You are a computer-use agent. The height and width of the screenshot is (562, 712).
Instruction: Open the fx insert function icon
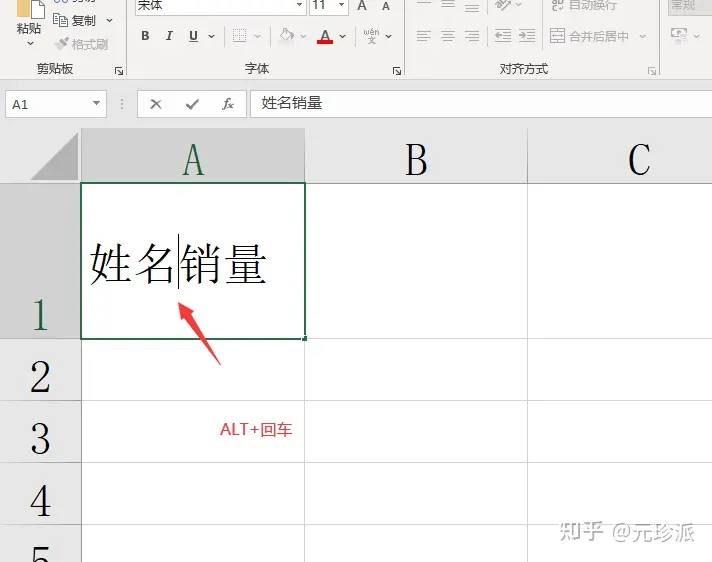228,104
